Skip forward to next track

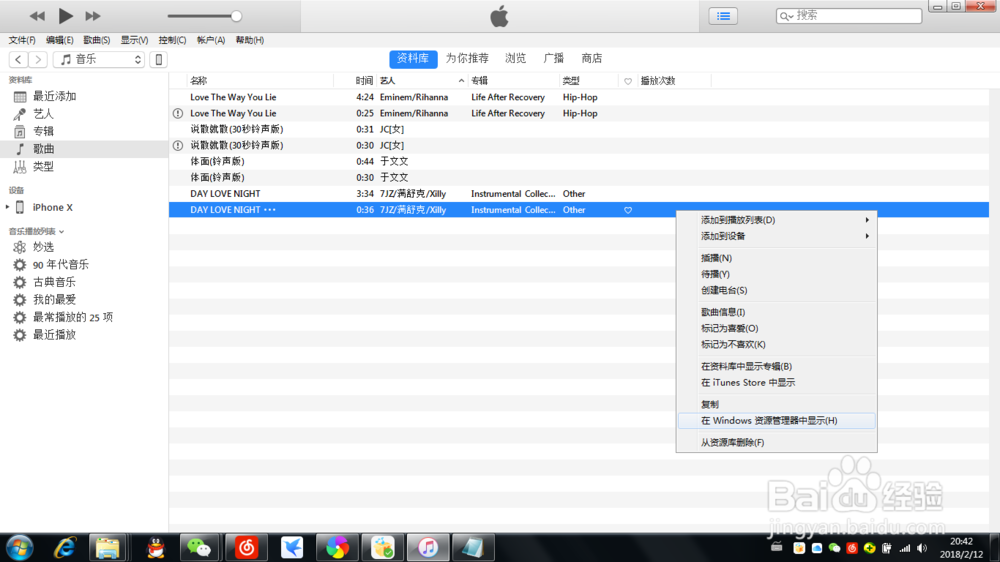click(93, 16)
